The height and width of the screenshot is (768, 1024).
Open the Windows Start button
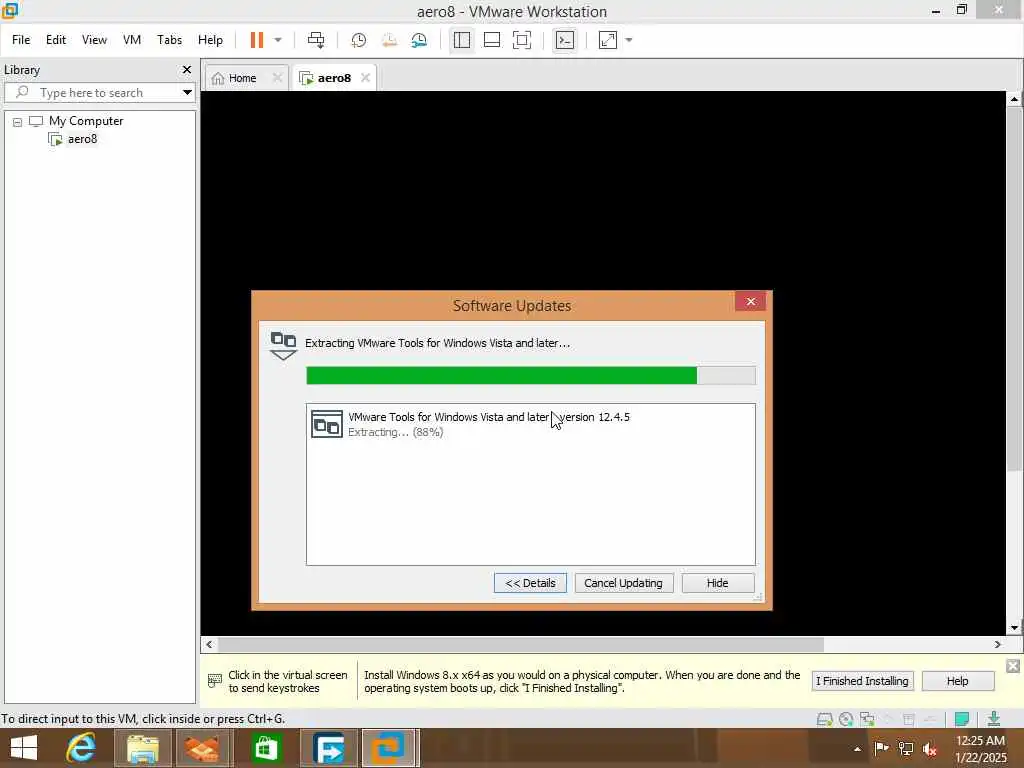[x=24, y=748]
